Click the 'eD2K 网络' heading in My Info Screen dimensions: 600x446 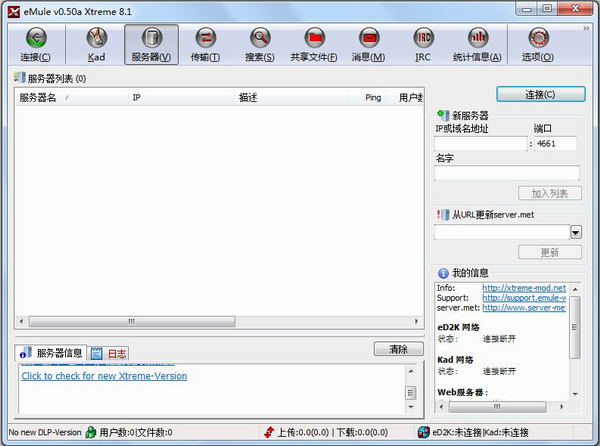(458, 327)
